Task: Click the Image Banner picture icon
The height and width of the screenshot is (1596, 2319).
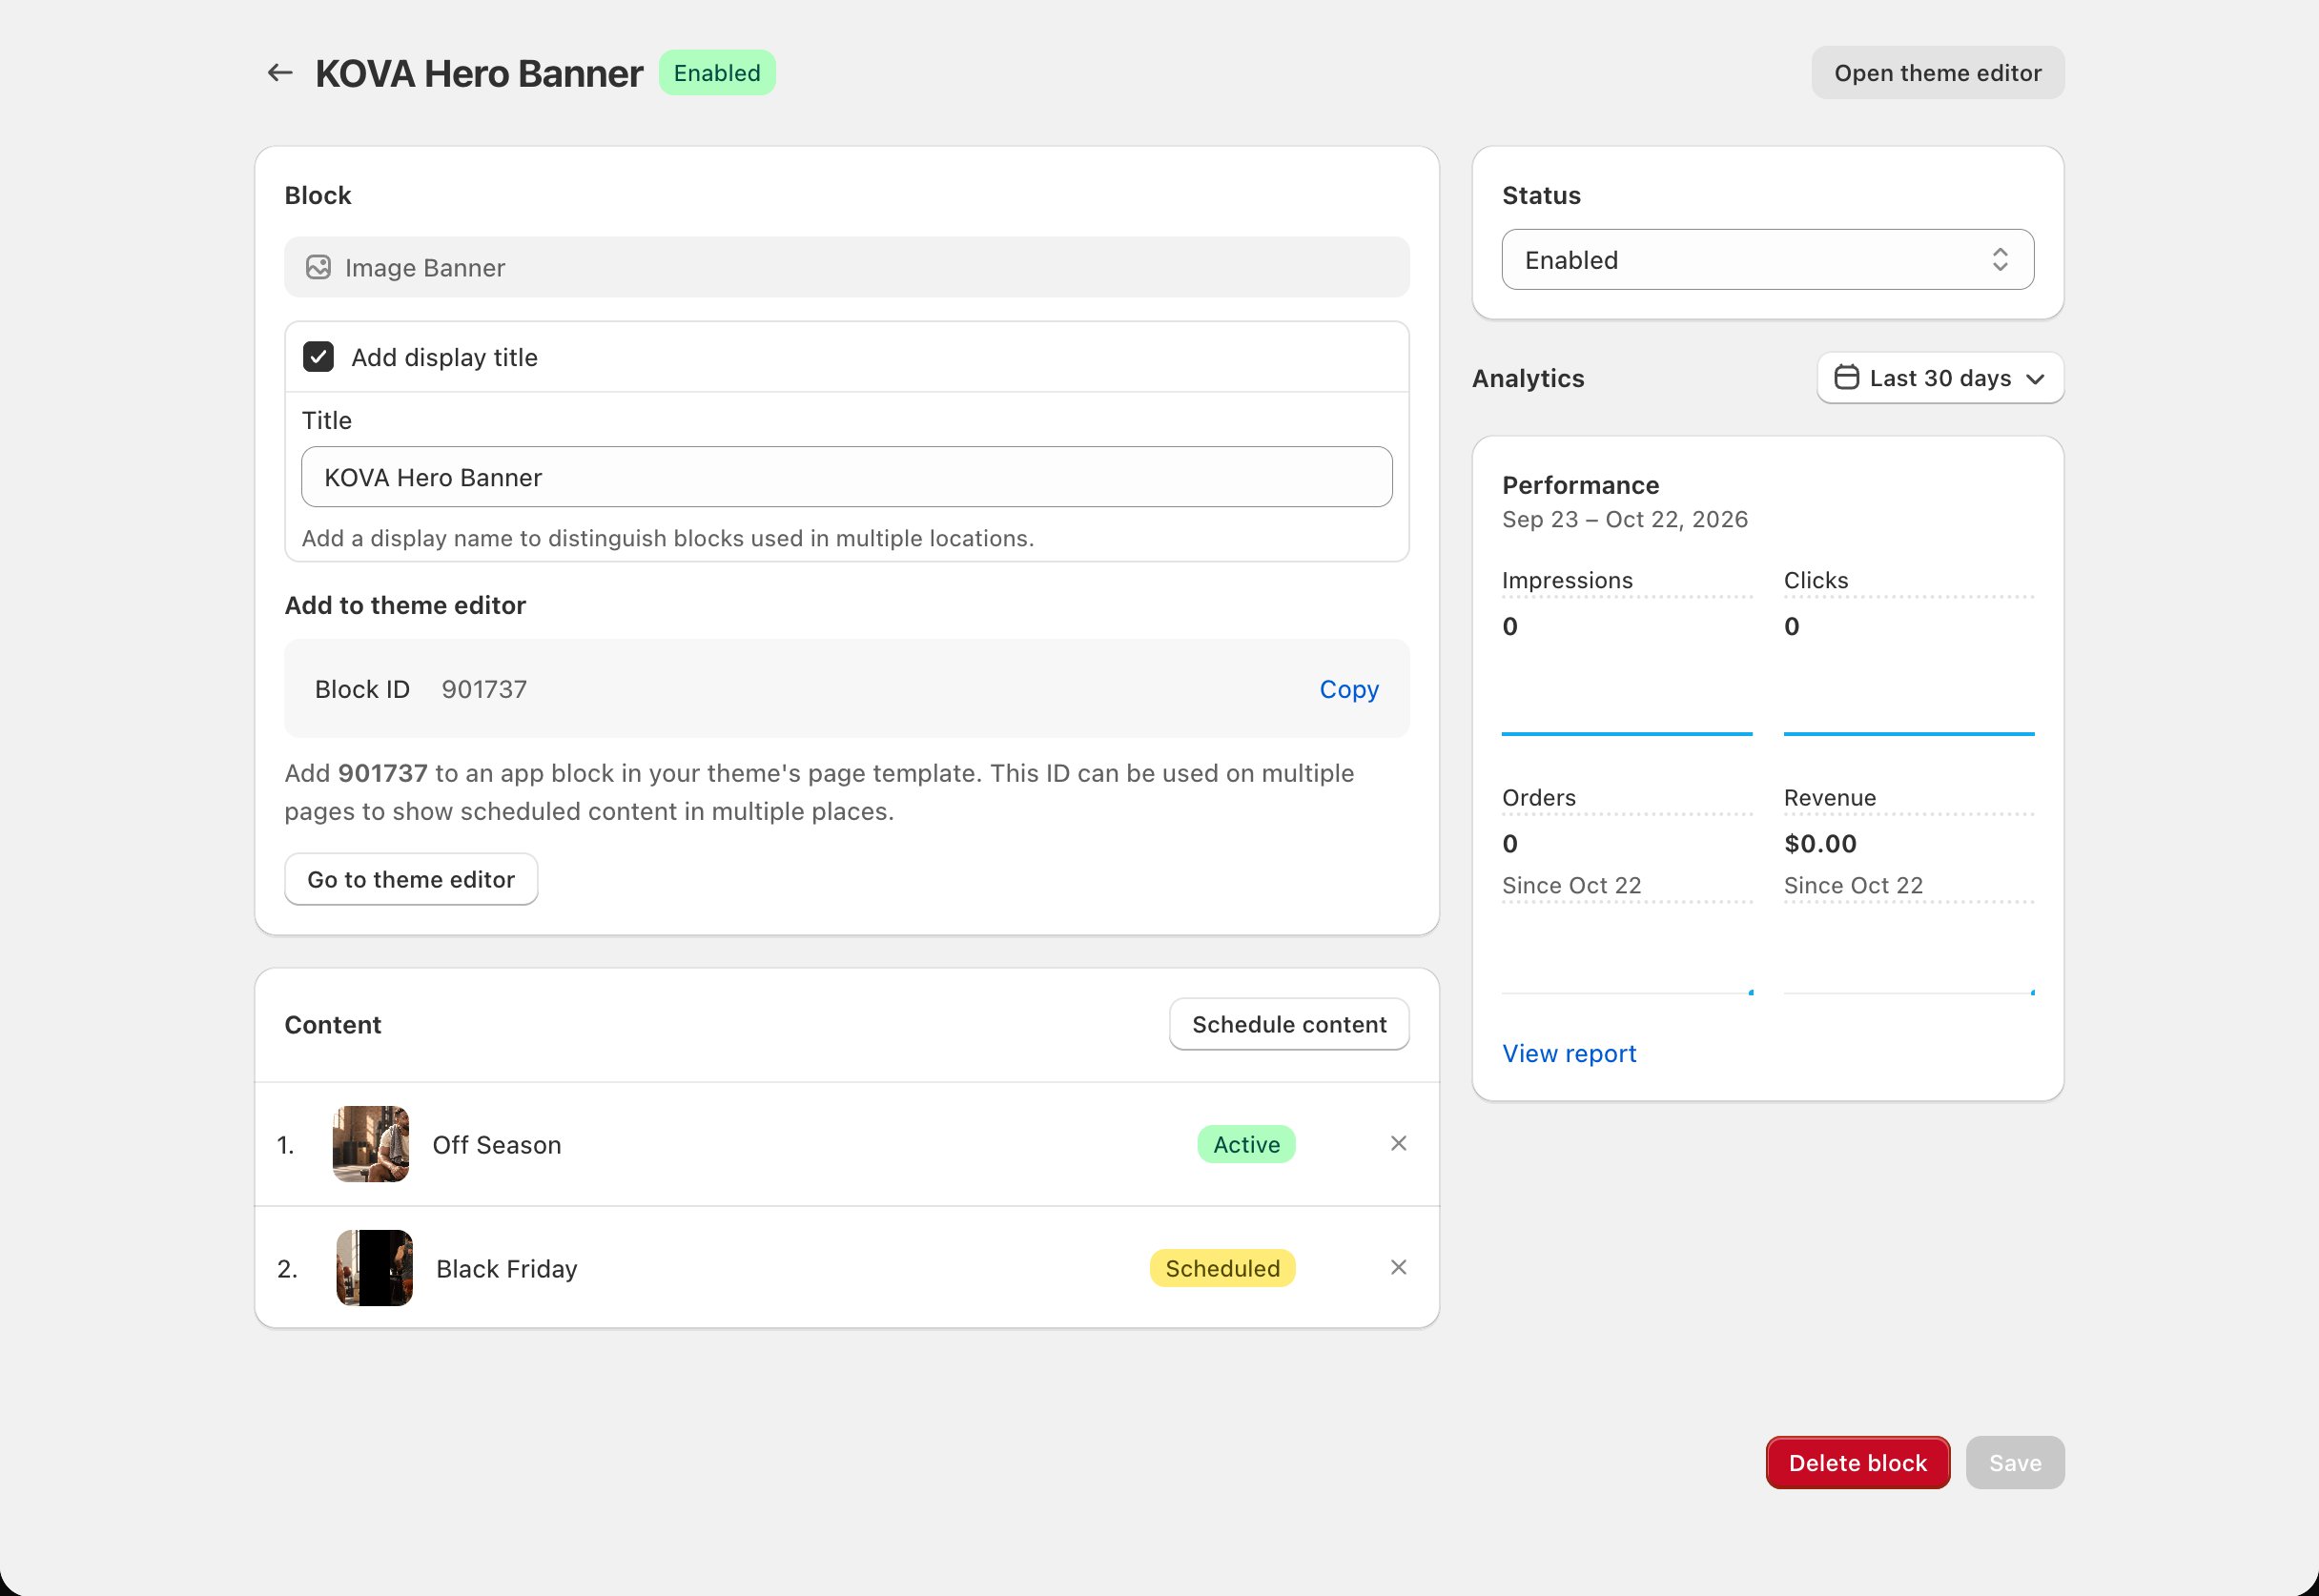Action: (318, 267)
